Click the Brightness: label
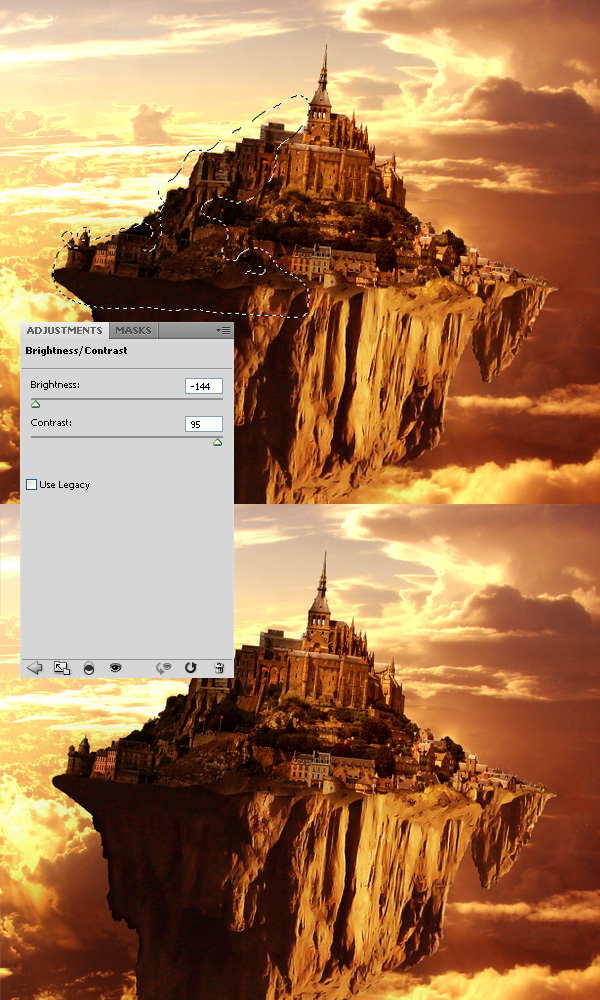 (55, 385)
